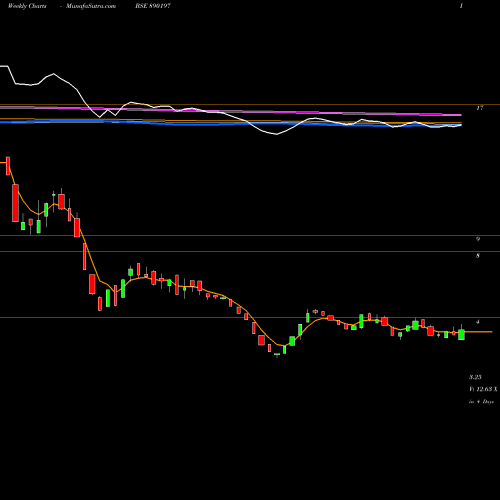Click the MunafaSutra.com label
Image resolution: width=500 pixels, height=500 pixels.
coord(91,6)
